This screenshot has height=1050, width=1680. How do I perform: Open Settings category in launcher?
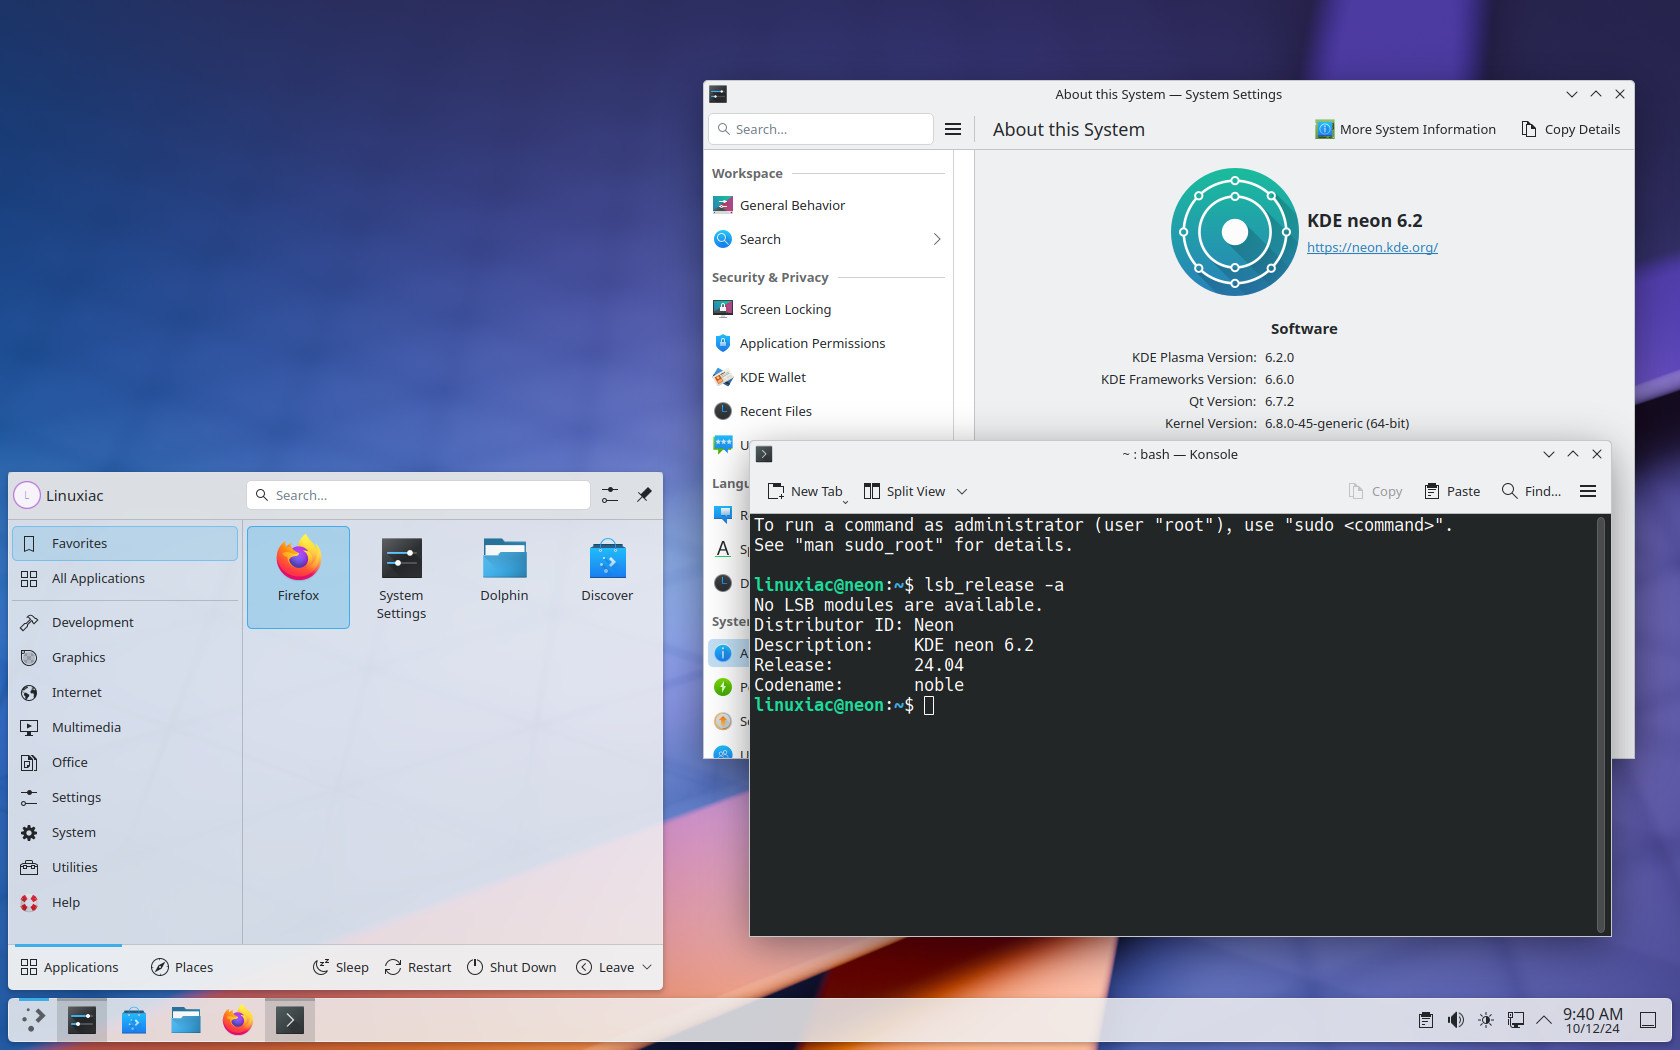(125, 797)
